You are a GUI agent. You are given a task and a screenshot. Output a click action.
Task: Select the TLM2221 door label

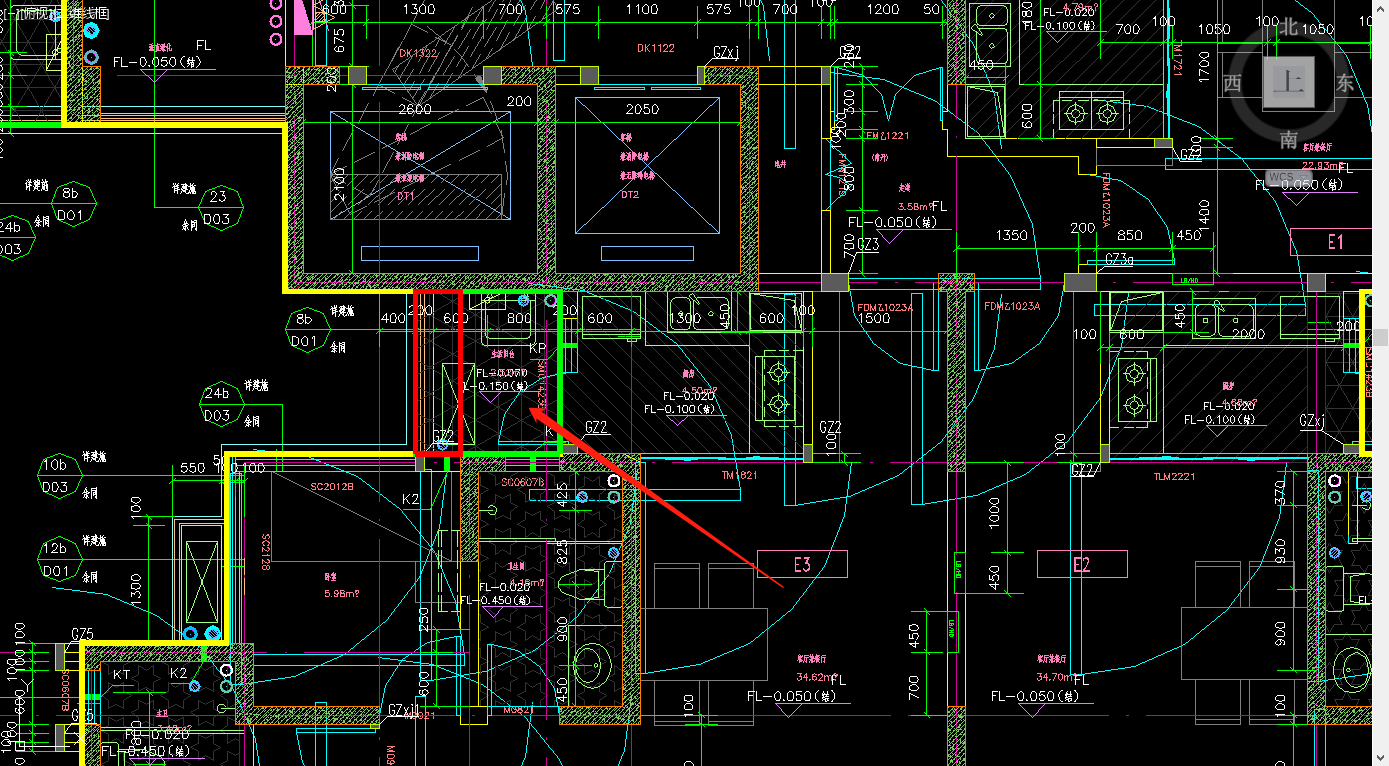pos(1175,477)
